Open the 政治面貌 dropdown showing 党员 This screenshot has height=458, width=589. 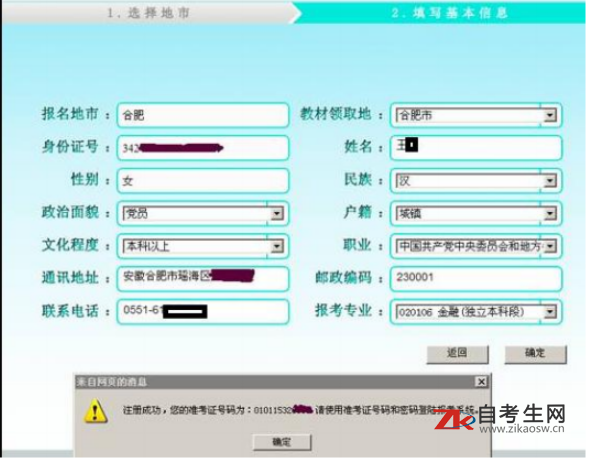coord(203,214)
